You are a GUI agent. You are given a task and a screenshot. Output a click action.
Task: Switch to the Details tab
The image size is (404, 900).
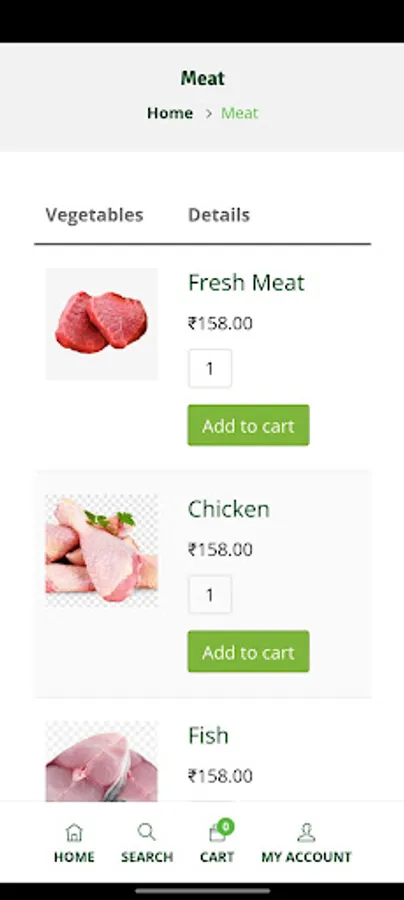pyautogui.click(x=219, y=215)
